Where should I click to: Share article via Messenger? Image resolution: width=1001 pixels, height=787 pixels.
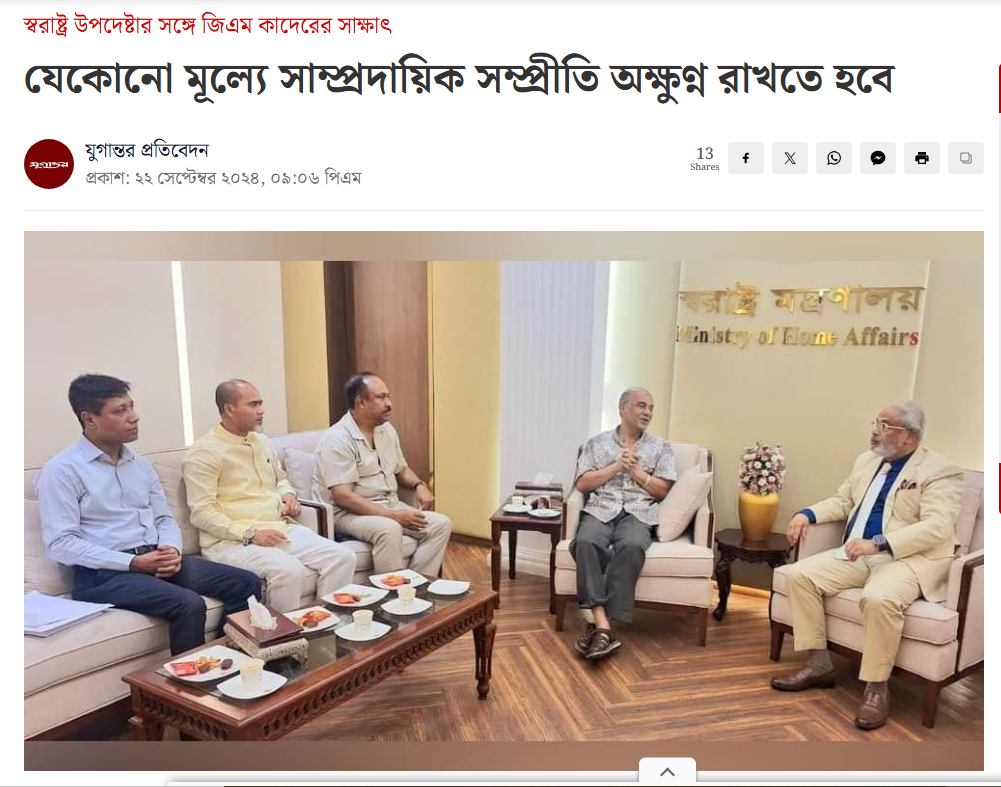pyautogui.click(x=878, y=158)
